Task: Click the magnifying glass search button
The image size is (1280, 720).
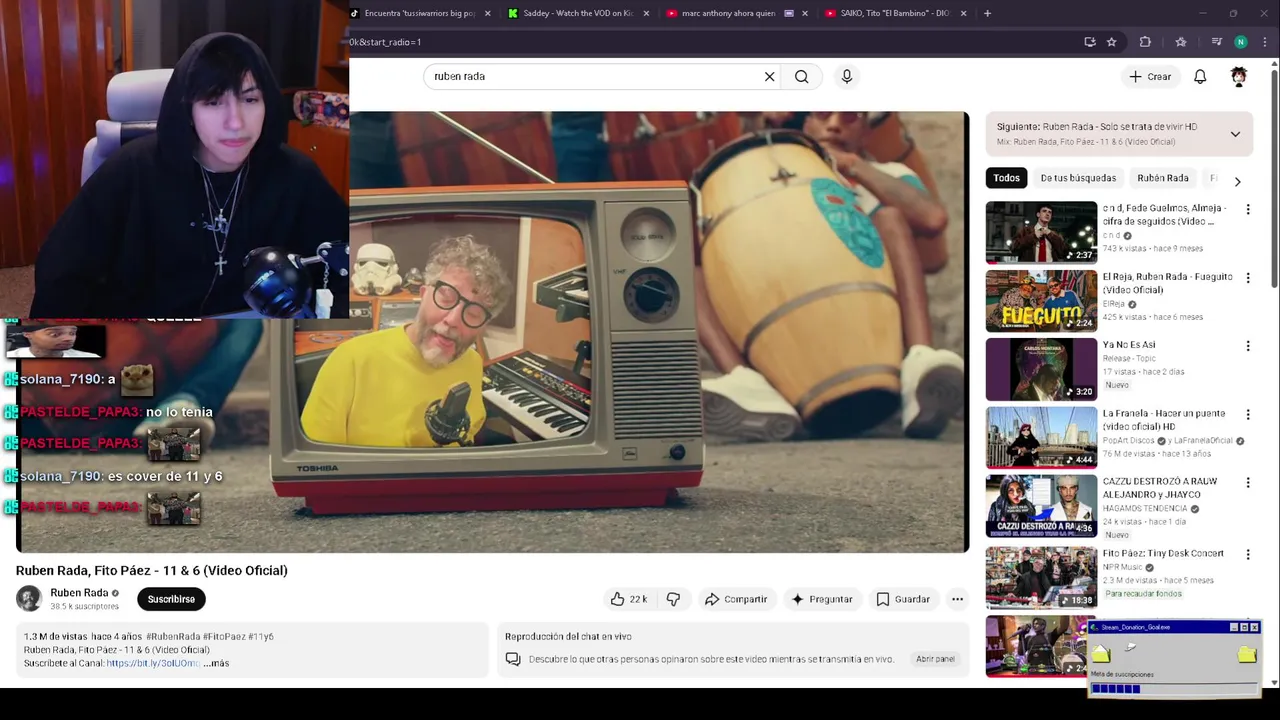Action: [x=801, y=76]
